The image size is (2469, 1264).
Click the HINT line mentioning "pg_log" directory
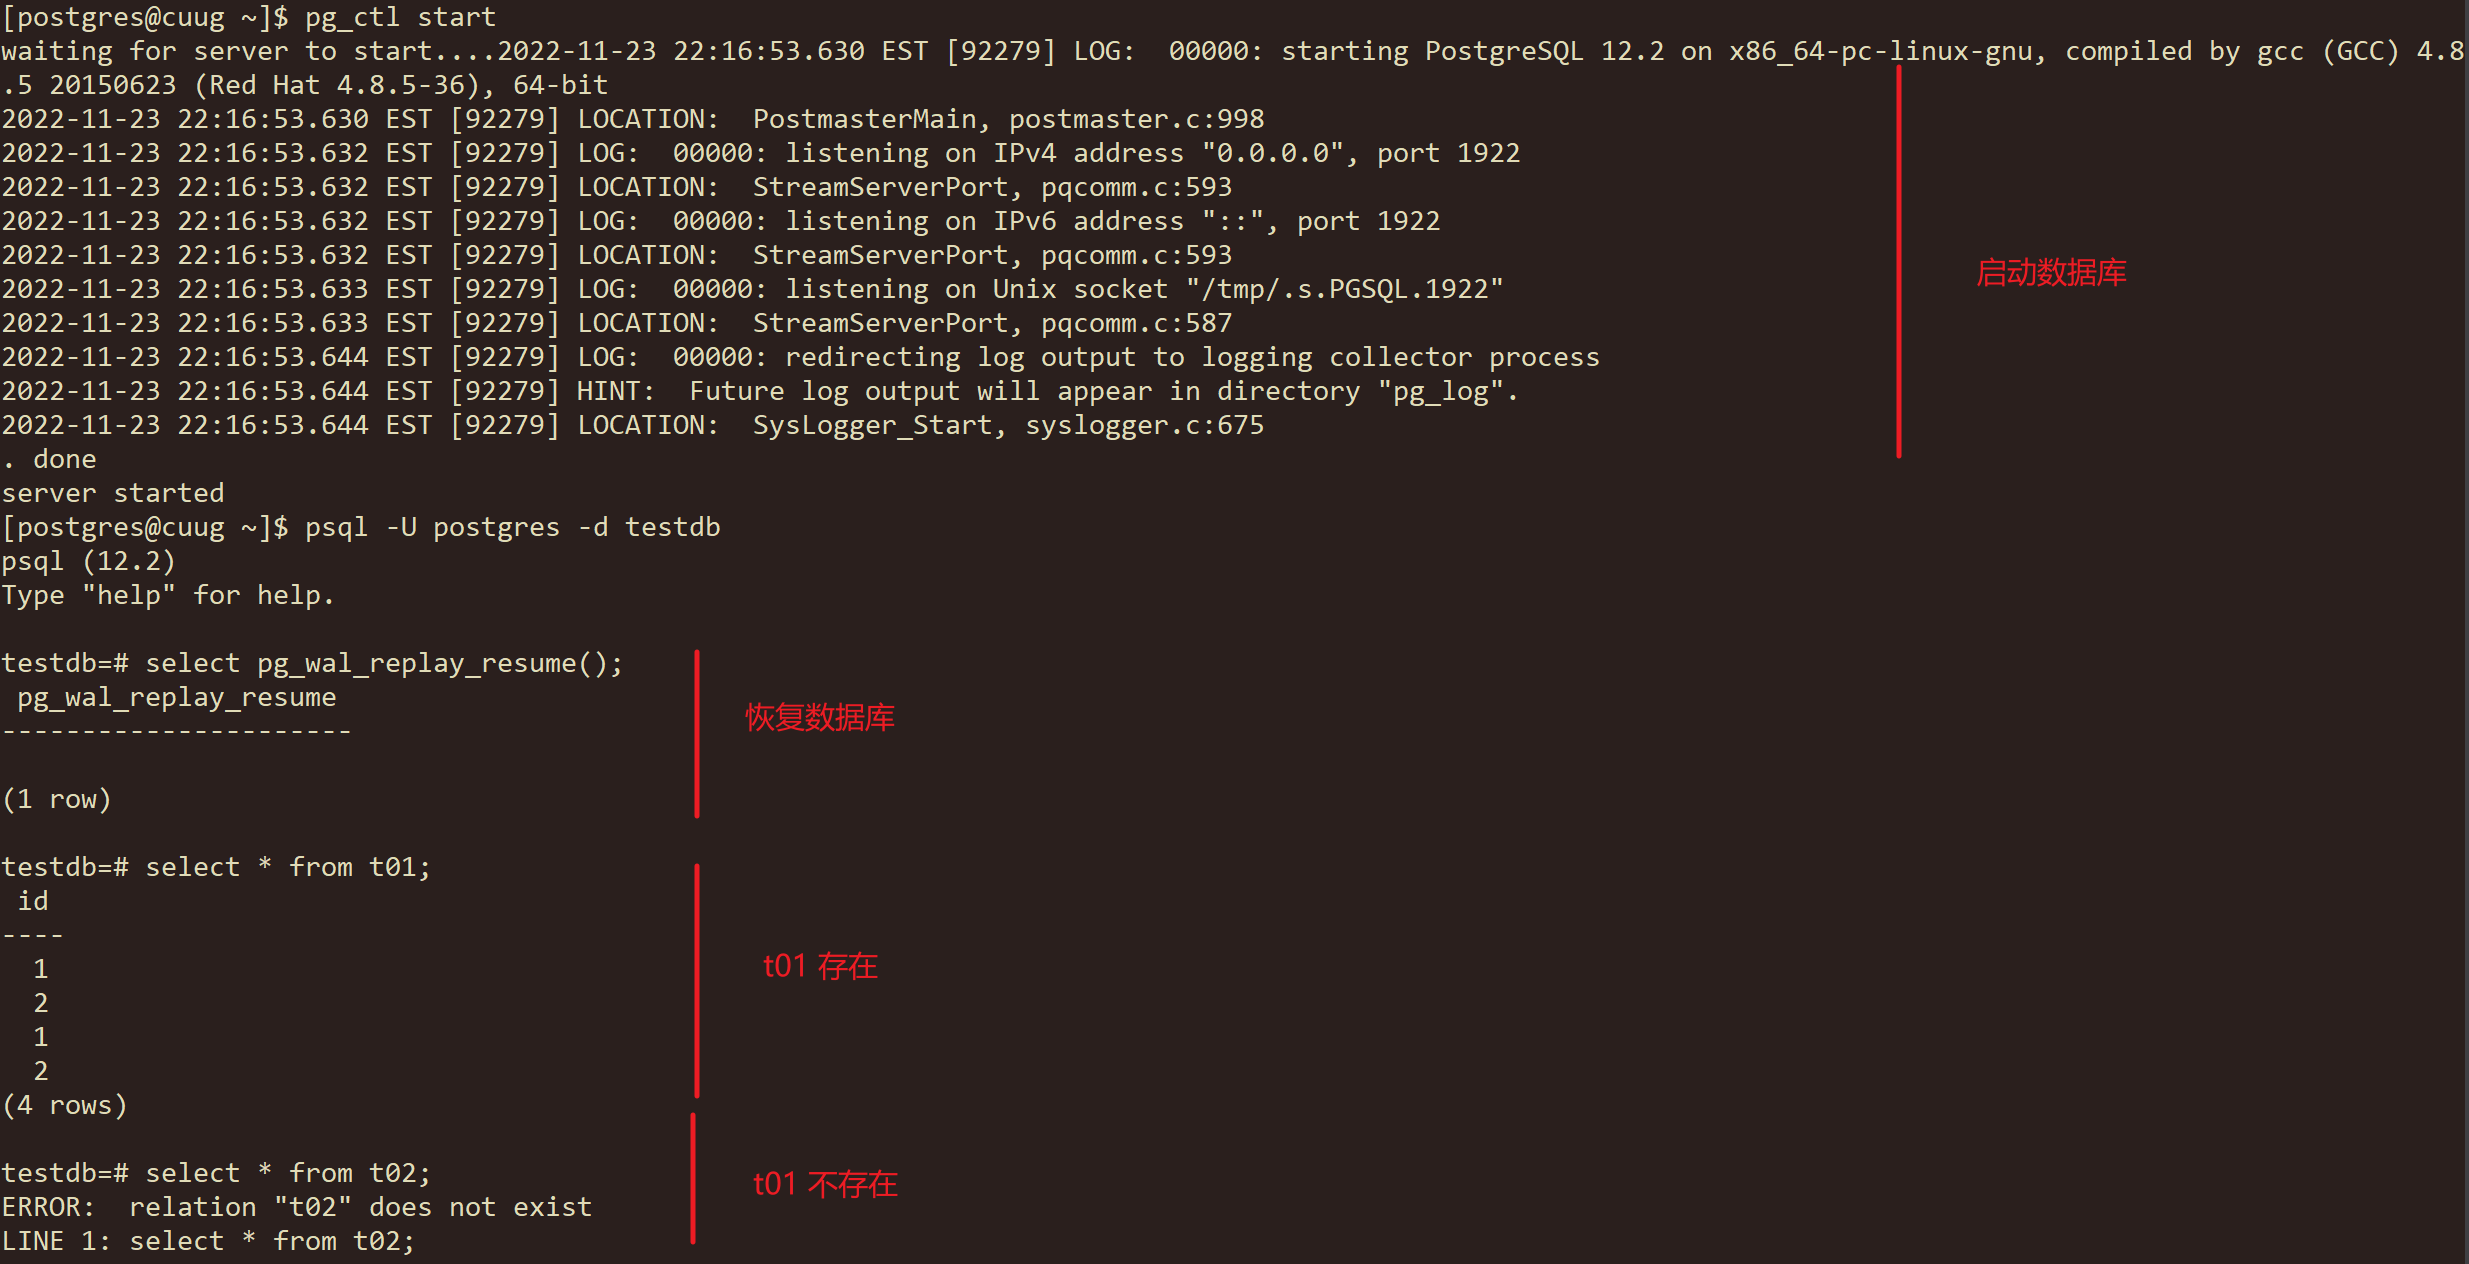[x=760, y=391]
